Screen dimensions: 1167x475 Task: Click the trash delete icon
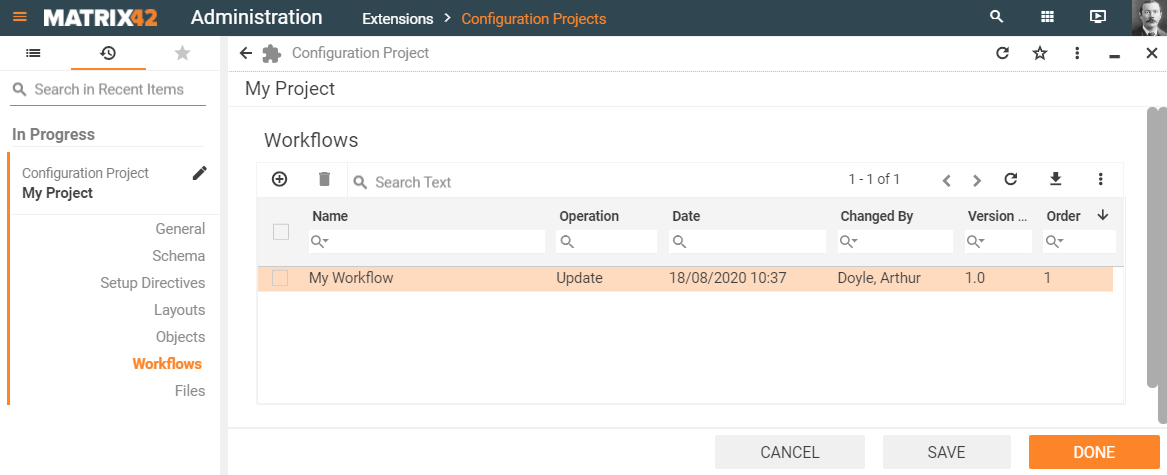point(324,179)
